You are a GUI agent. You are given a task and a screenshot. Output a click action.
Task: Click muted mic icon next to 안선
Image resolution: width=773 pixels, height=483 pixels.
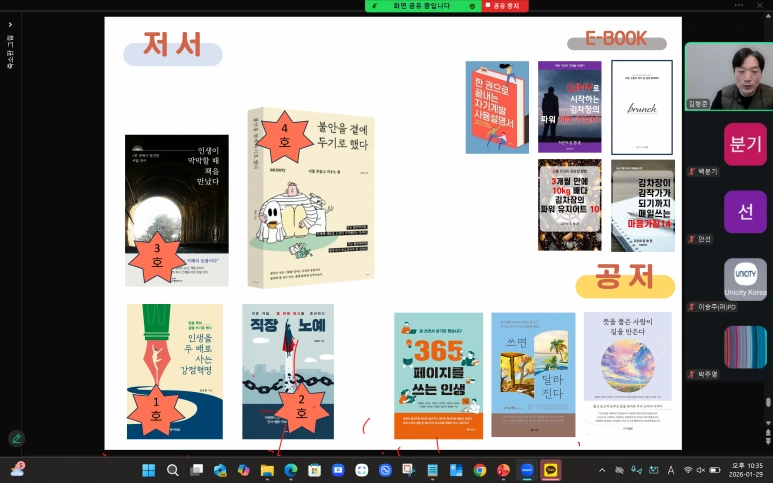coord(692,239)
